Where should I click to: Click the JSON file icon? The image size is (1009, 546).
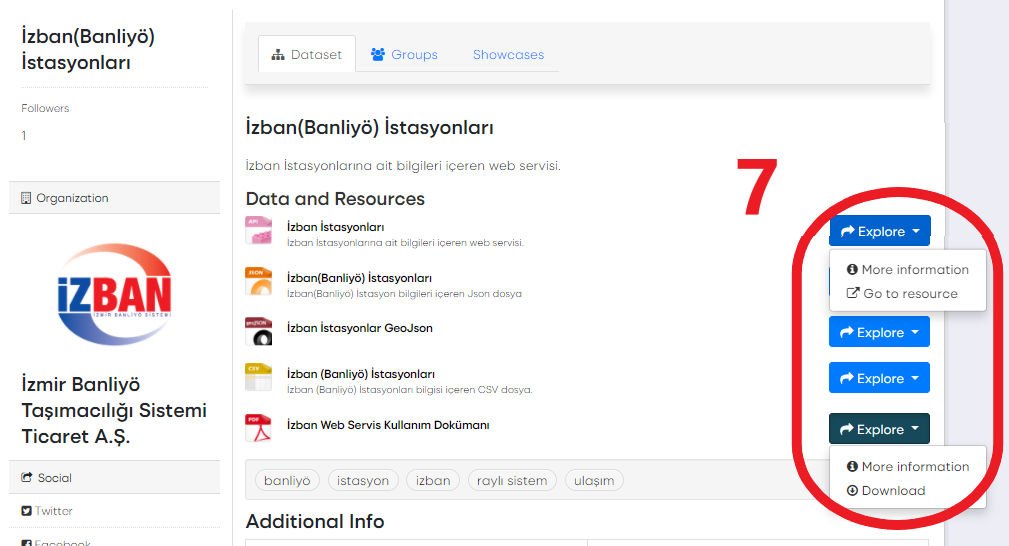point(258,281)
